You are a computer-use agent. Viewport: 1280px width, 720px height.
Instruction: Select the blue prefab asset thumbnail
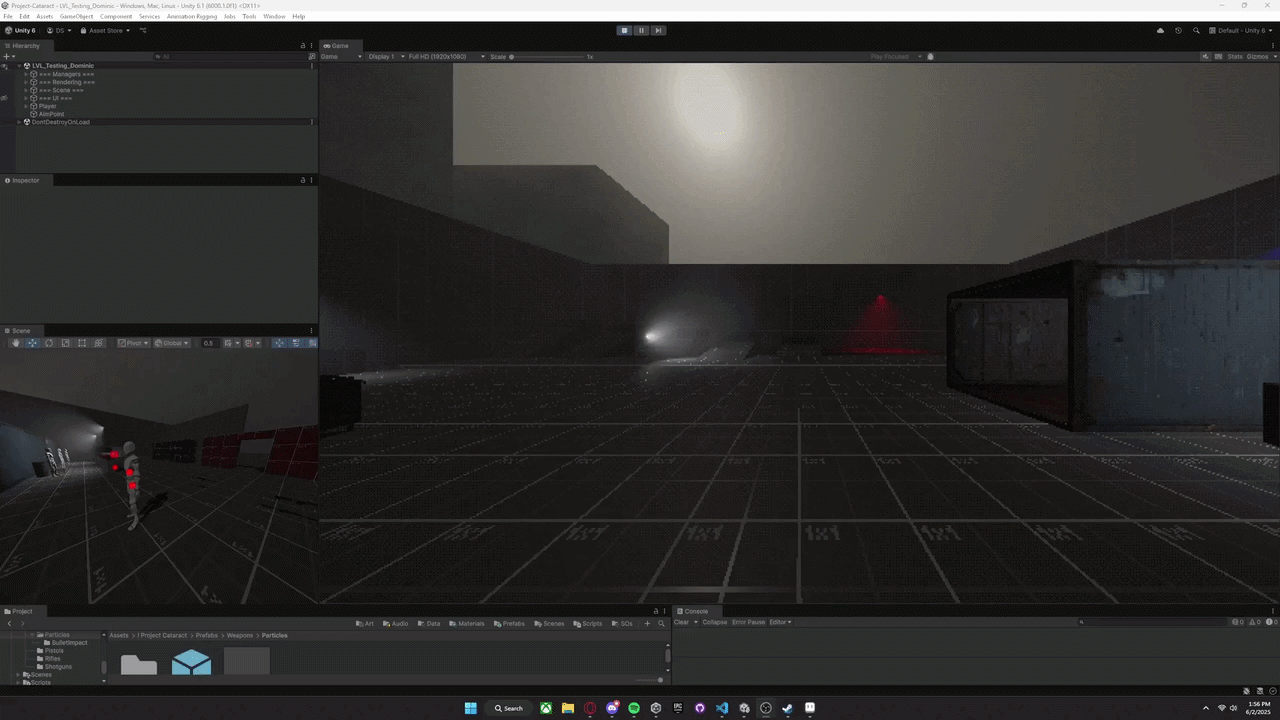click(x=191, y=662)
